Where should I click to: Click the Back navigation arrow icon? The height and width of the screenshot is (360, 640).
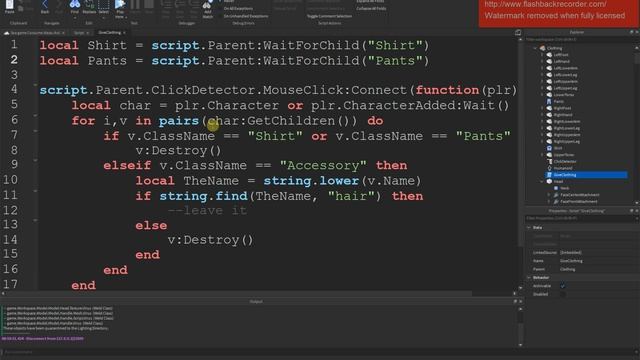click(45, 4)
